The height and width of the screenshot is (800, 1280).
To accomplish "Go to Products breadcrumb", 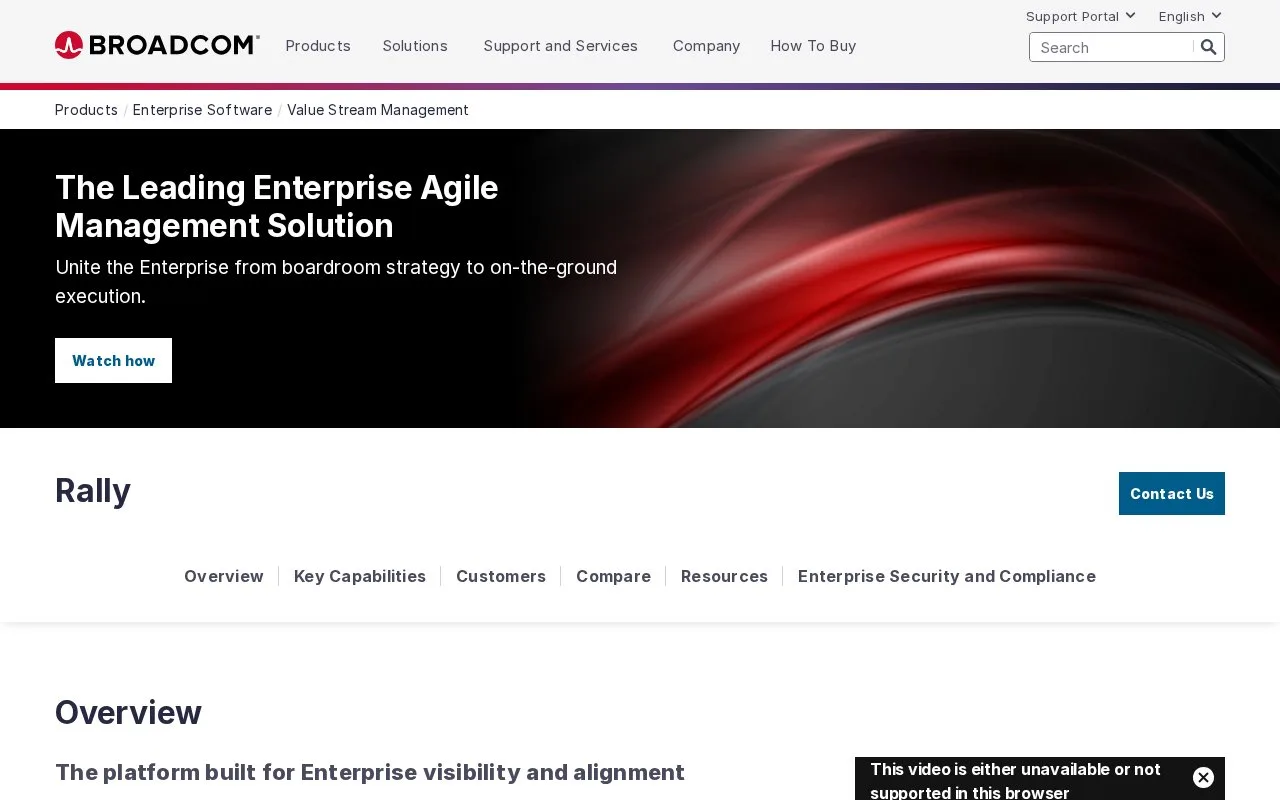I will pyautogui.click(x=86, y=110).
